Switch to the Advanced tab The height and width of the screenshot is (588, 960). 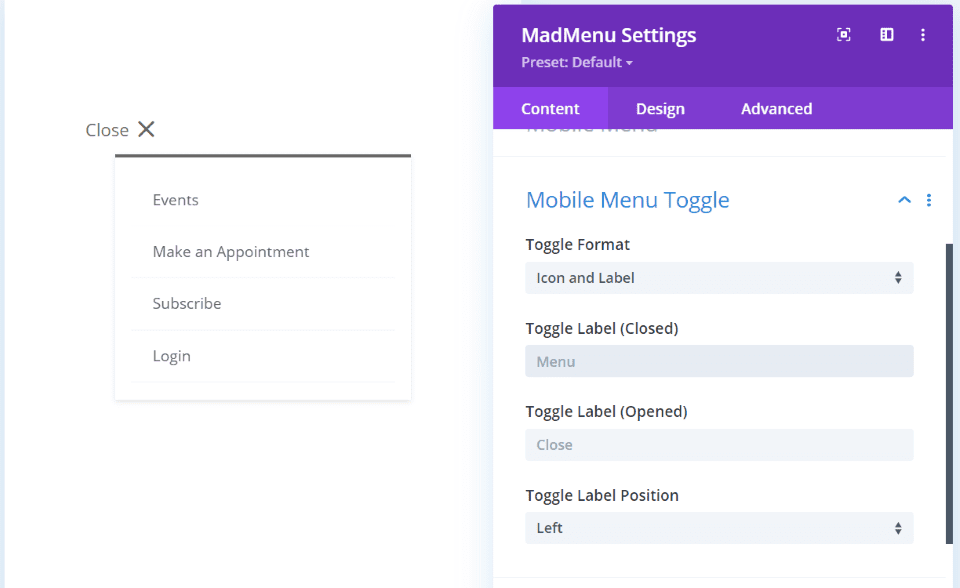point(776,108)
